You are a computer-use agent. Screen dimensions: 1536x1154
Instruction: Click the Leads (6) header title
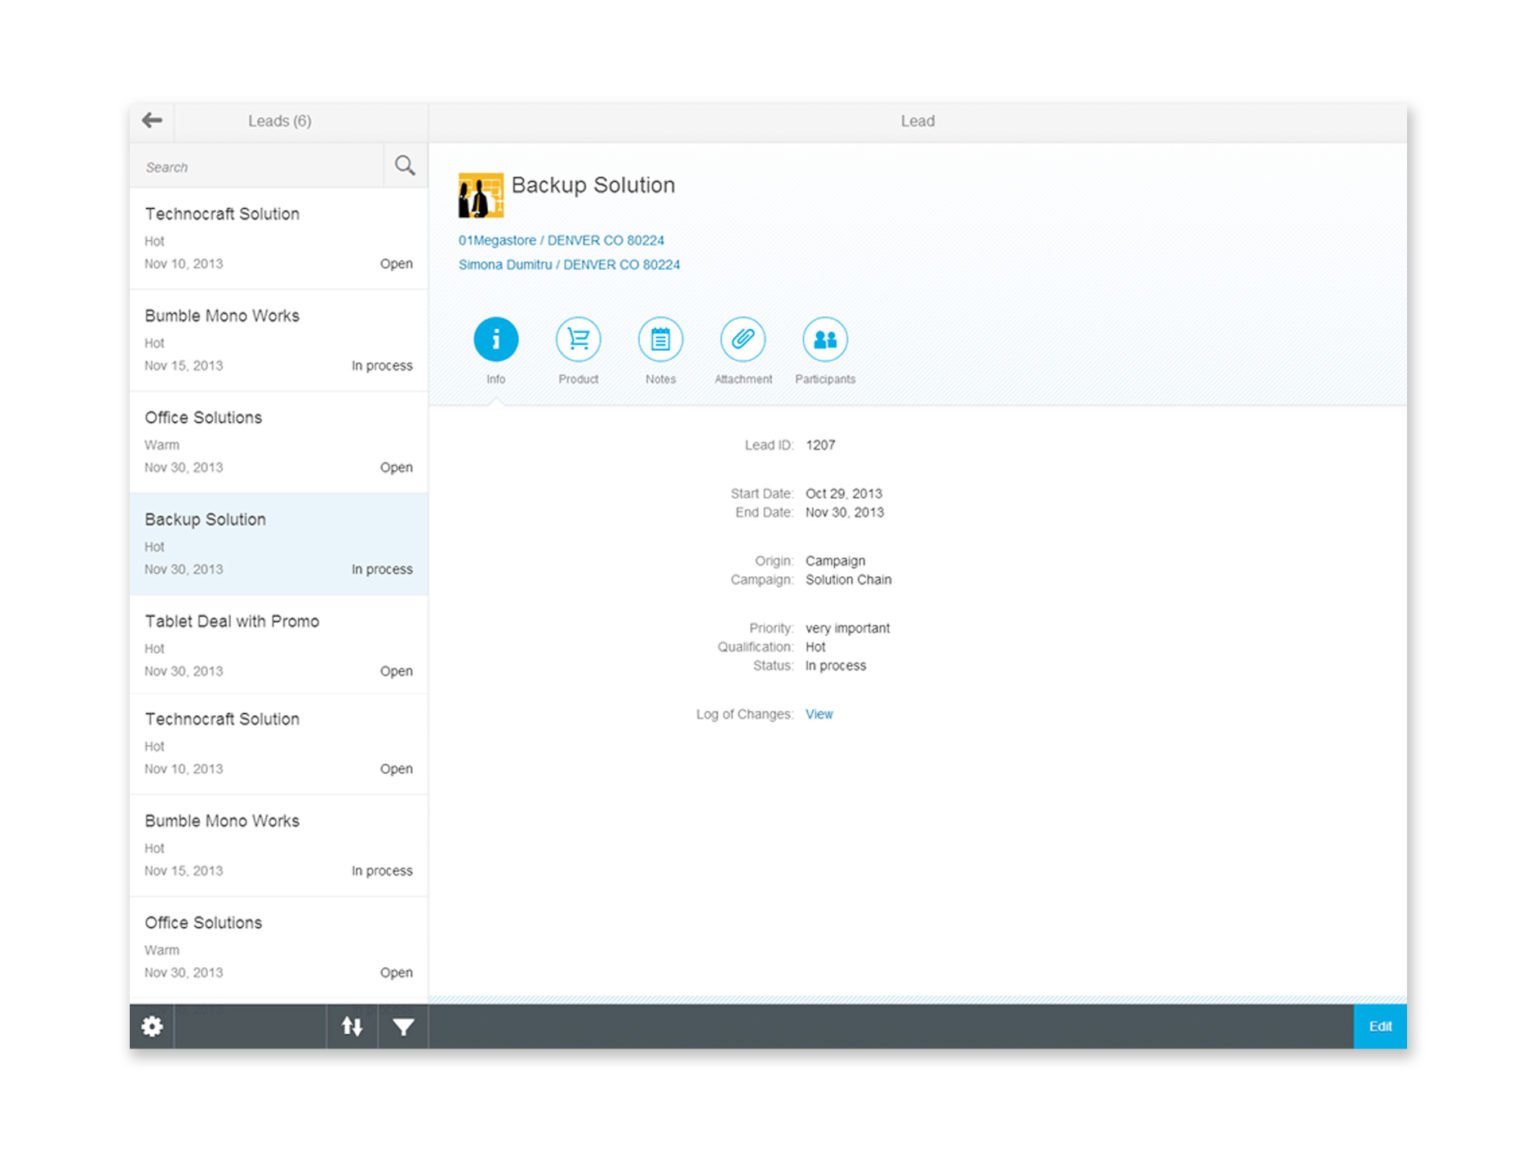click(x=280, y=121)
